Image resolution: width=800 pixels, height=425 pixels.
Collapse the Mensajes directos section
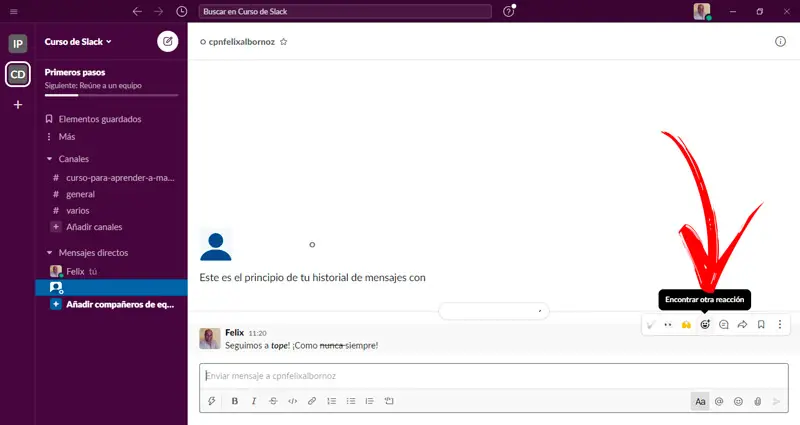(49, 253)
